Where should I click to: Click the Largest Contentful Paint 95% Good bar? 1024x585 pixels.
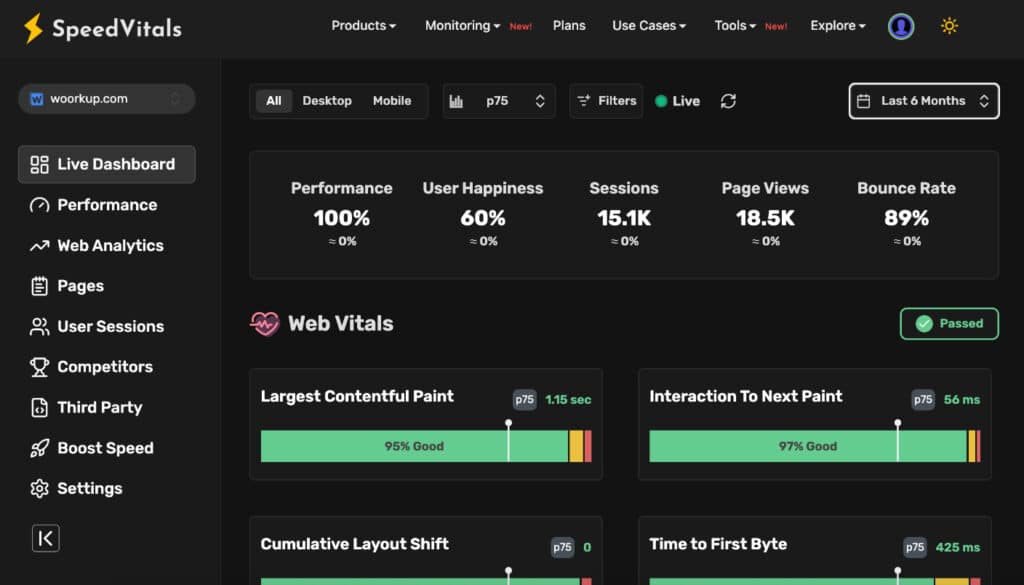(x=414, y=446)
